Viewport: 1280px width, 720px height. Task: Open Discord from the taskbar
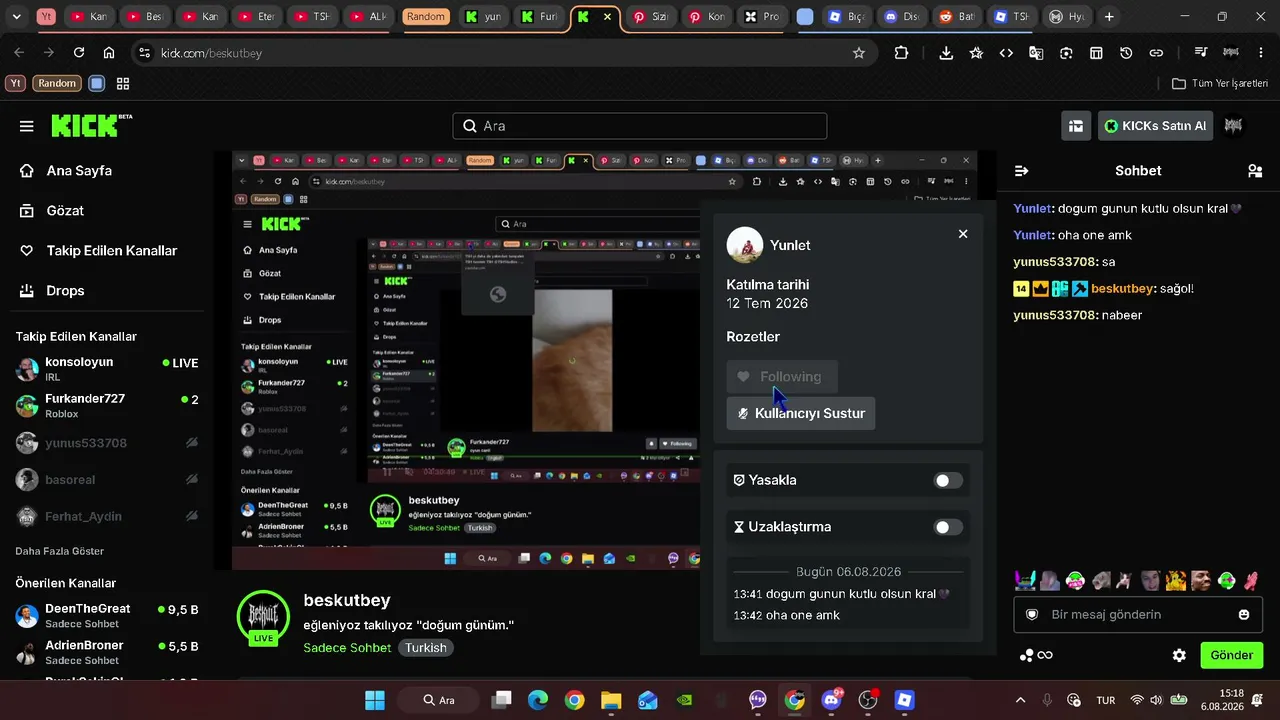pos(831,700)
